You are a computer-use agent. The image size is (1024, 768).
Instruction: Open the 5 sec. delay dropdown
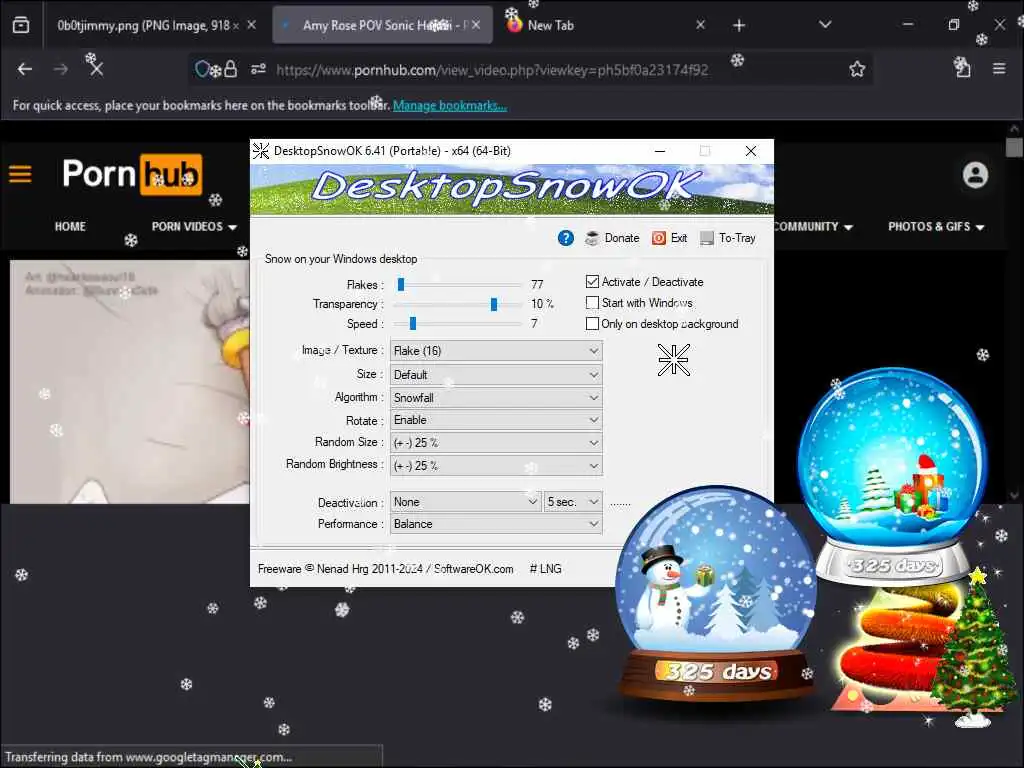(573, 502)
